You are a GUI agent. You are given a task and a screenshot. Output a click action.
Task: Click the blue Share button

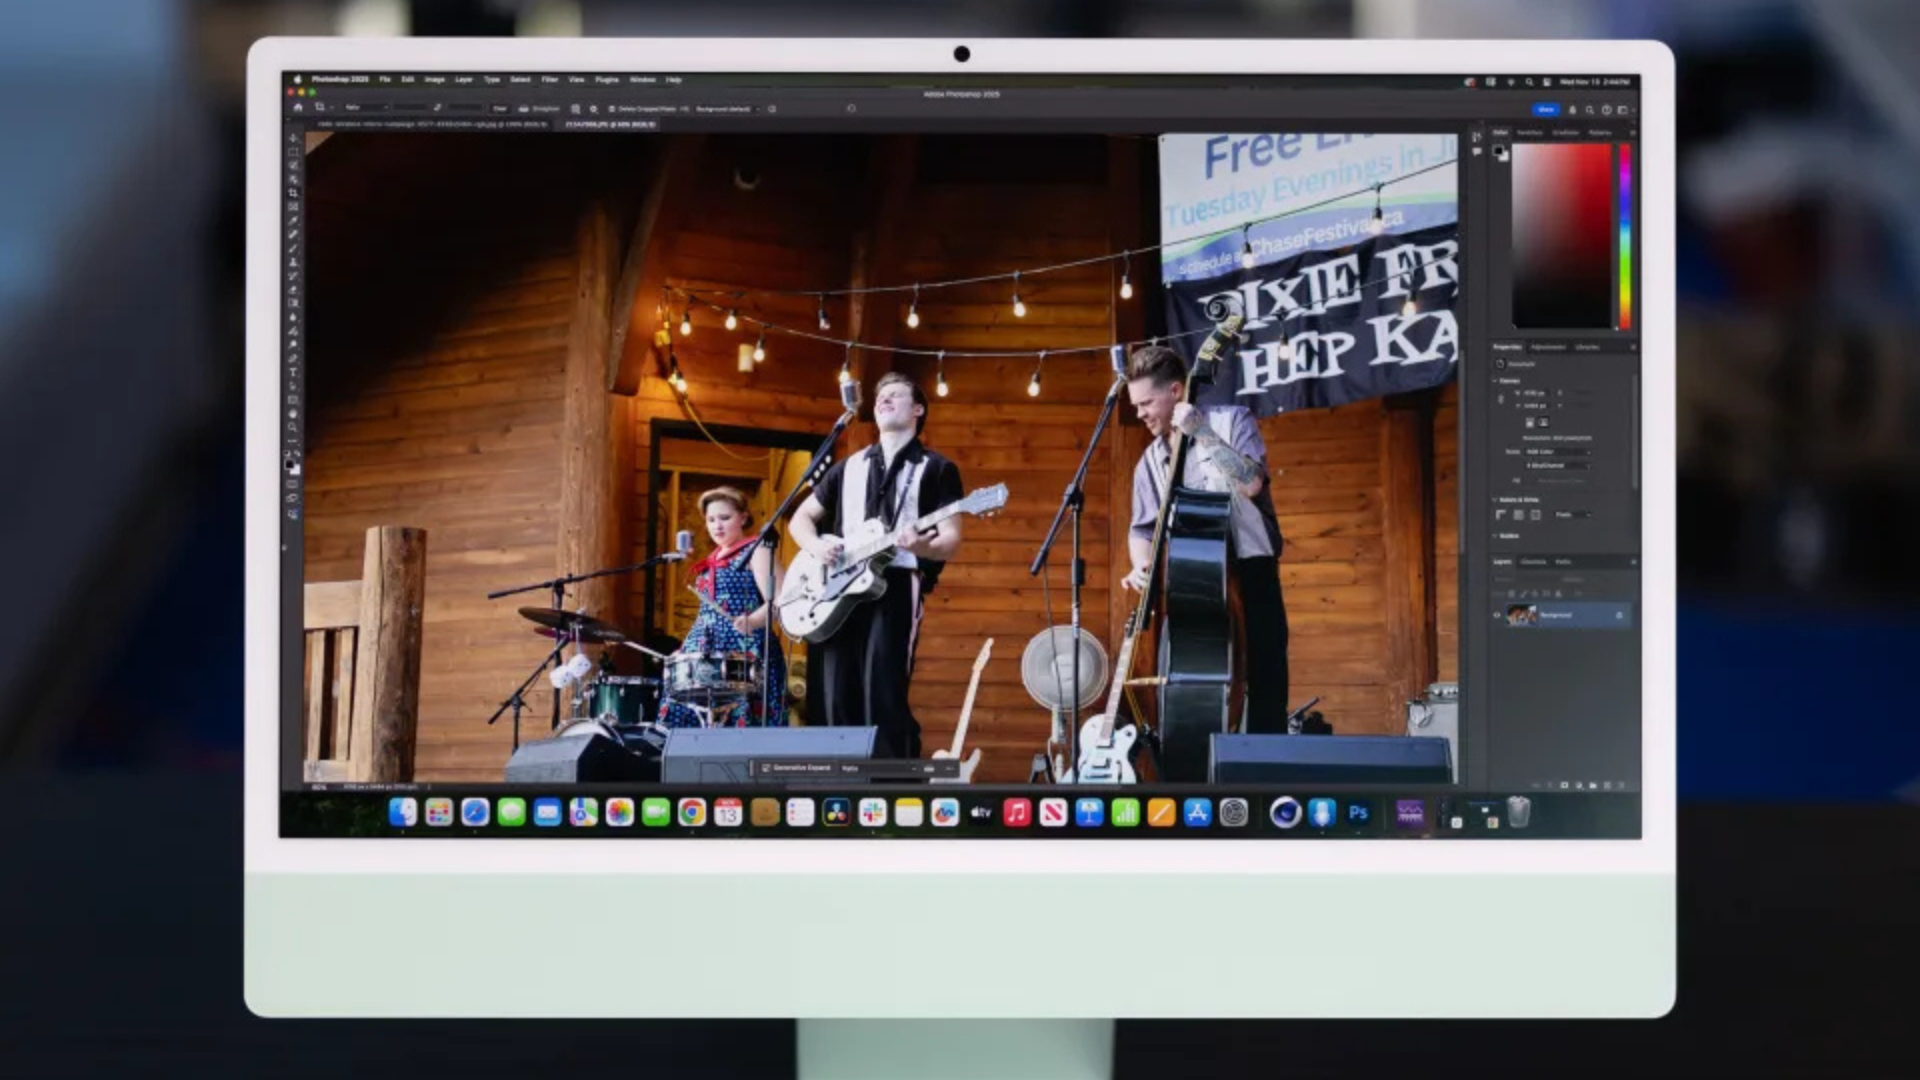point(1545,109)
